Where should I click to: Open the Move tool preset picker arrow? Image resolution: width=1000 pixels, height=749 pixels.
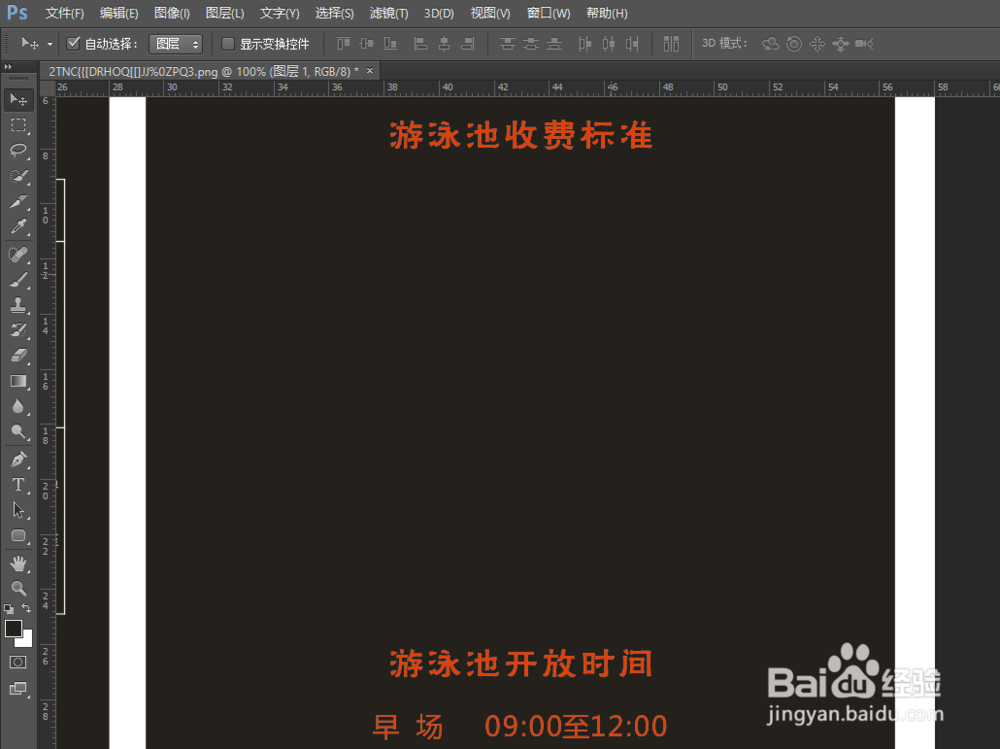pyautogui.click(x=49, y=44)
